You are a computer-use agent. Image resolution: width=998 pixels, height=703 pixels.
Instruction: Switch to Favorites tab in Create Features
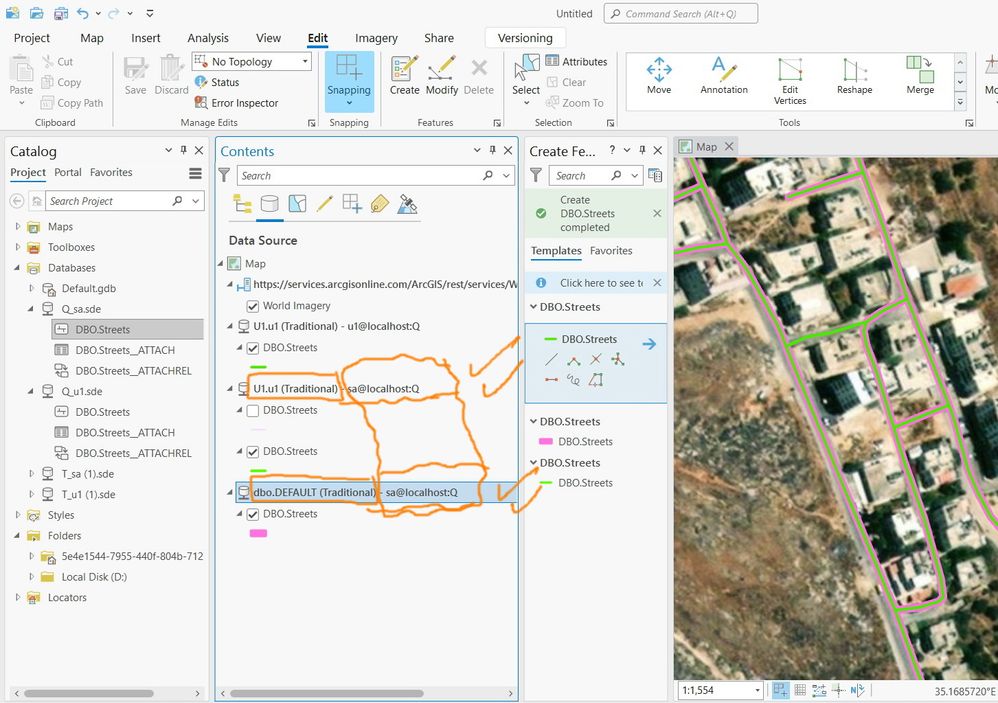(611, 251)
